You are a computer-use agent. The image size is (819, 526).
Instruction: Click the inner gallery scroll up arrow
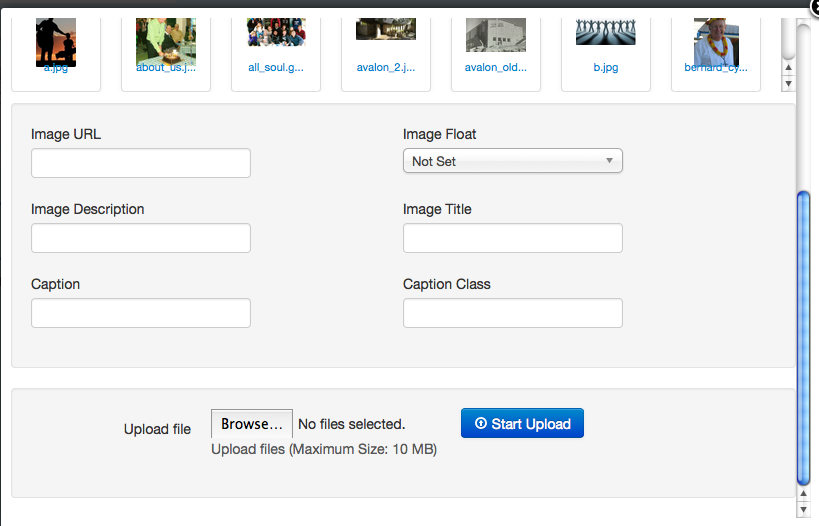(x=788, y=68)
